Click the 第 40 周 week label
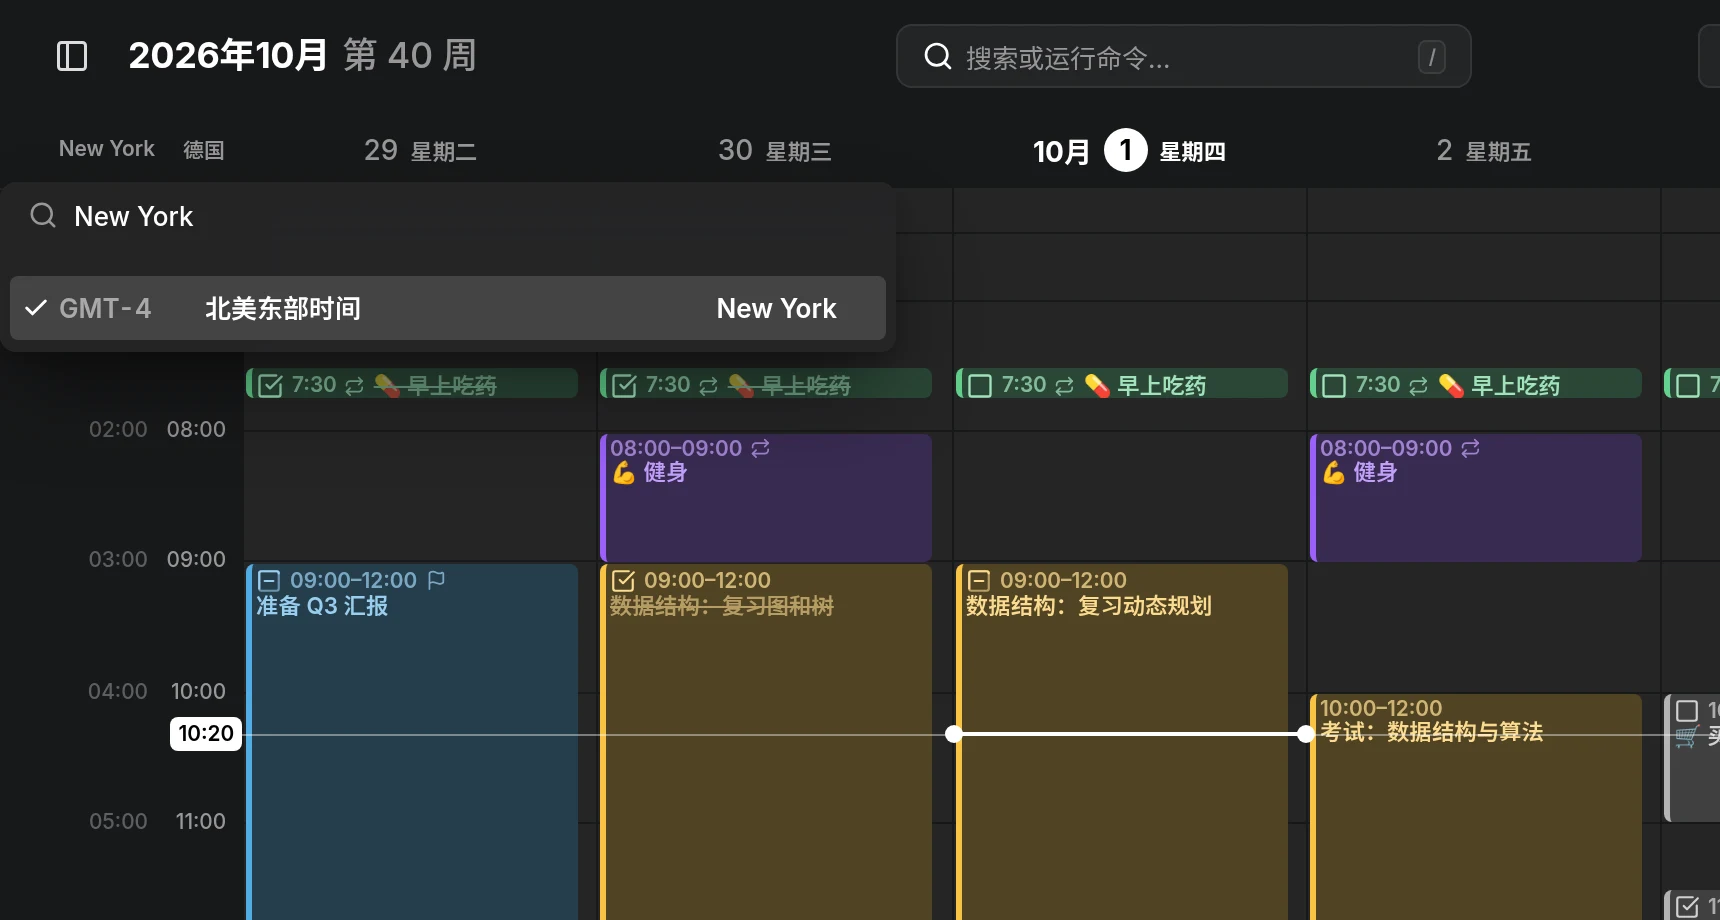This screenshot has width=1720, height=920. [x=410, y=55]
